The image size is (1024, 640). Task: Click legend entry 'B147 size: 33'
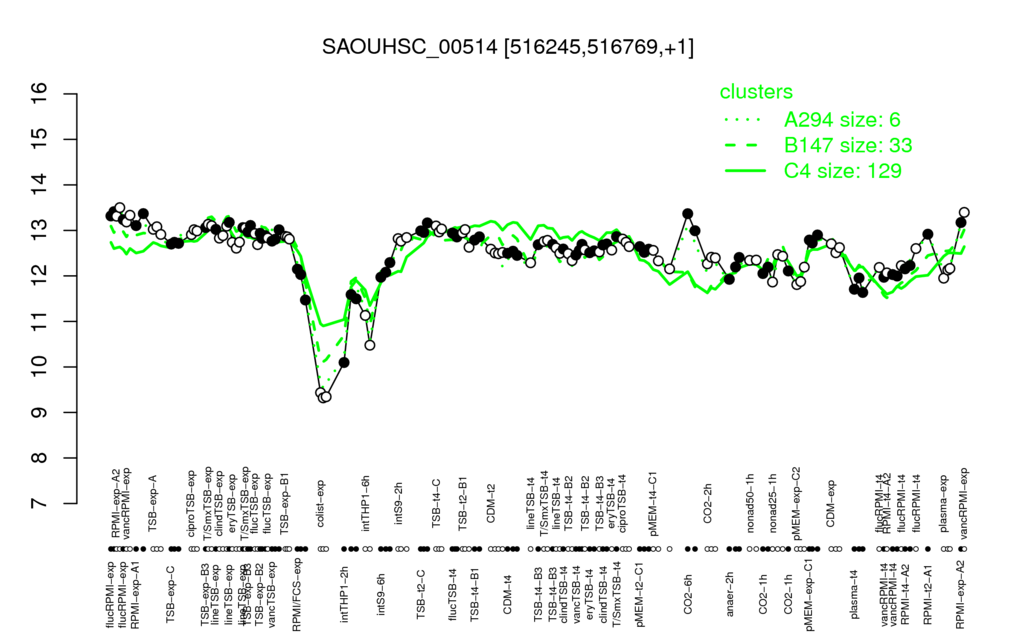click(x=848, y=145)
